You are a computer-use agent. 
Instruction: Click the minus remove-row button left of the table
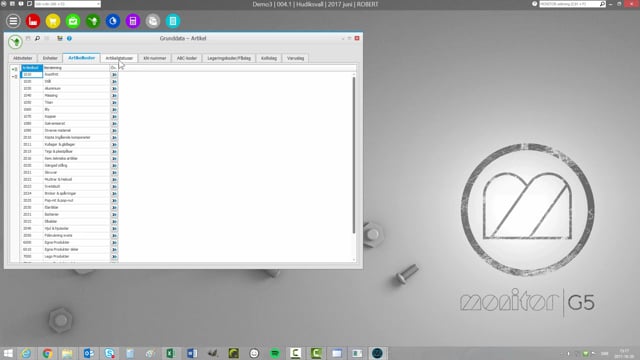15,76
